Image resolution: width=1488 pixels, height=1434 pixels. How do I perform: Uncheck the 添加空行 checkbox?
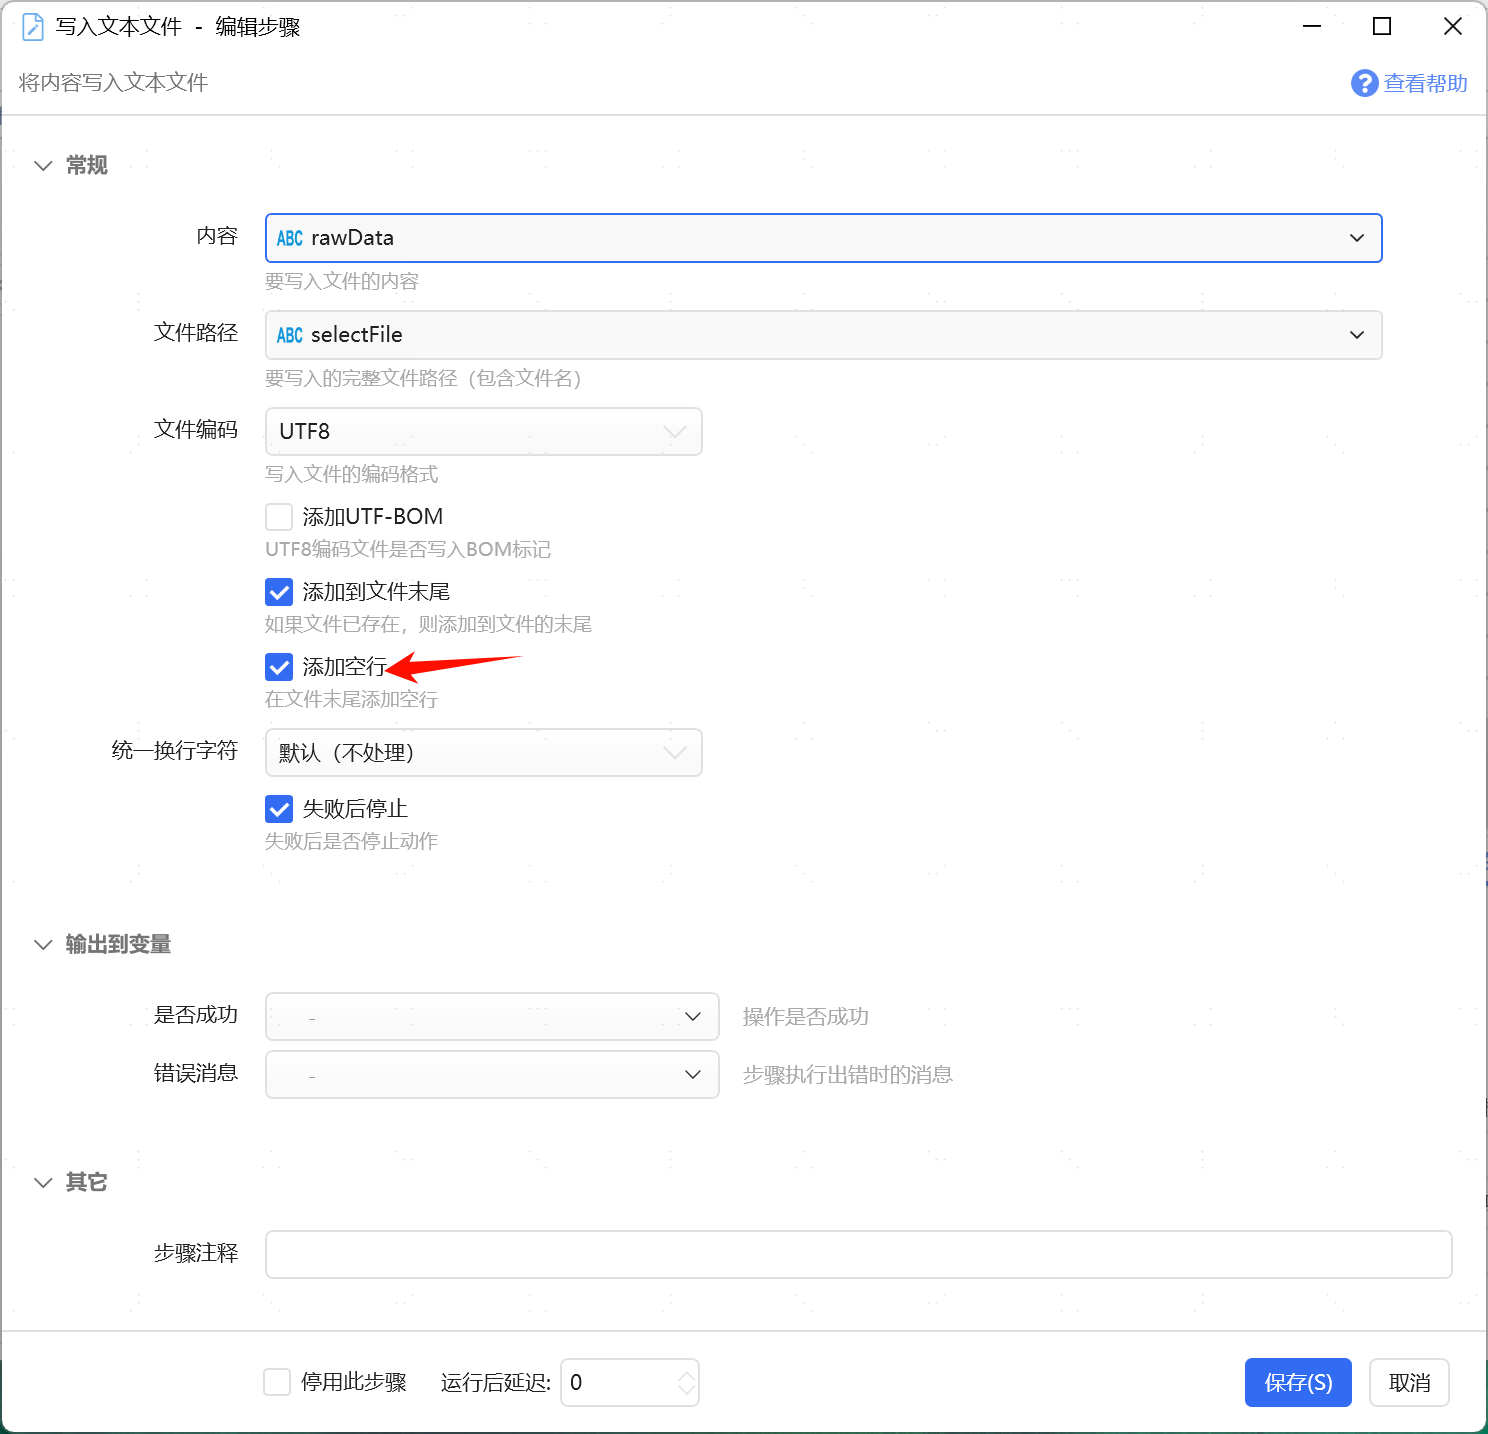tap(279, 667)
